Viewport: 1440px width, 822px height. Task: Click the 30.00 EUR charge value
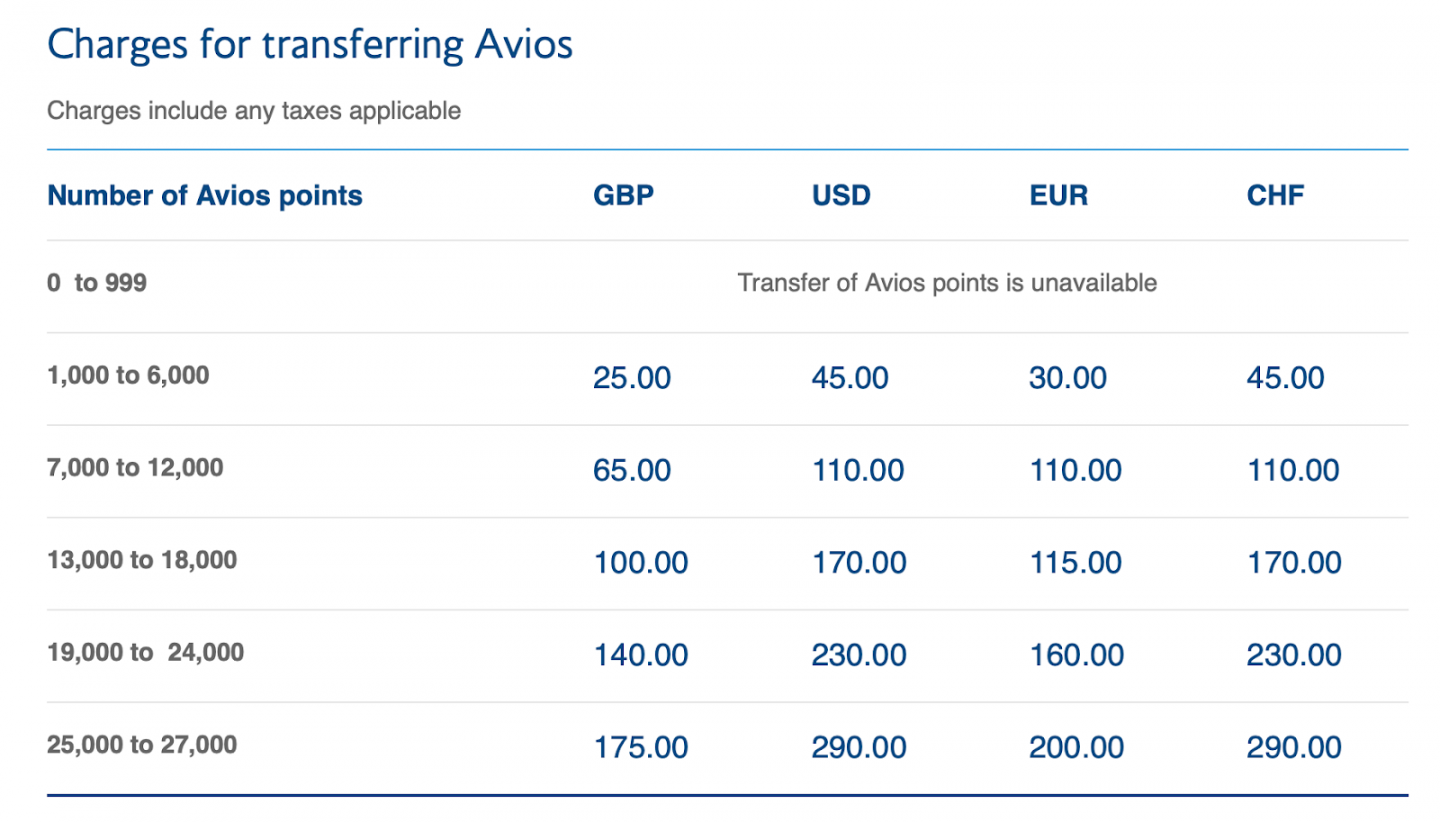(x=1067, y=378)
